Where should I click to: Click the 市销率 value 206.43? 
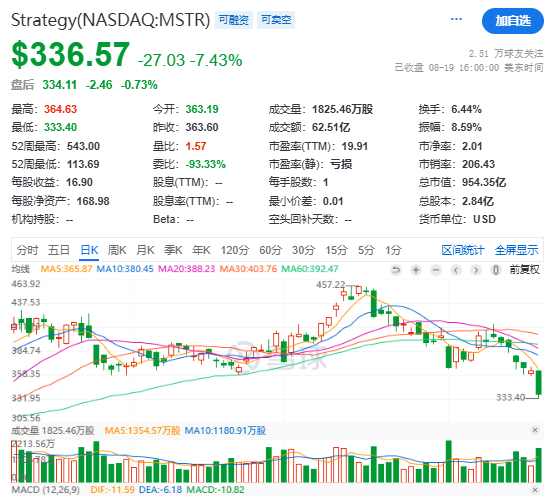click(x=478, y=164)
